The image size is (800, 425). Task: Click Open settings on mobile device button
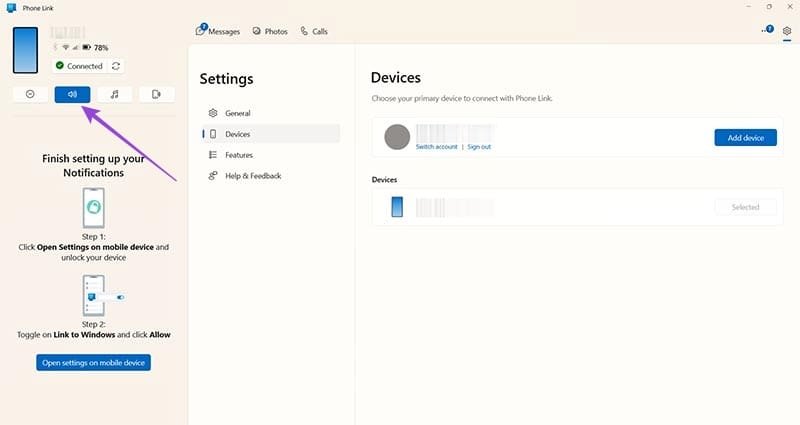[x=93, y=363]
